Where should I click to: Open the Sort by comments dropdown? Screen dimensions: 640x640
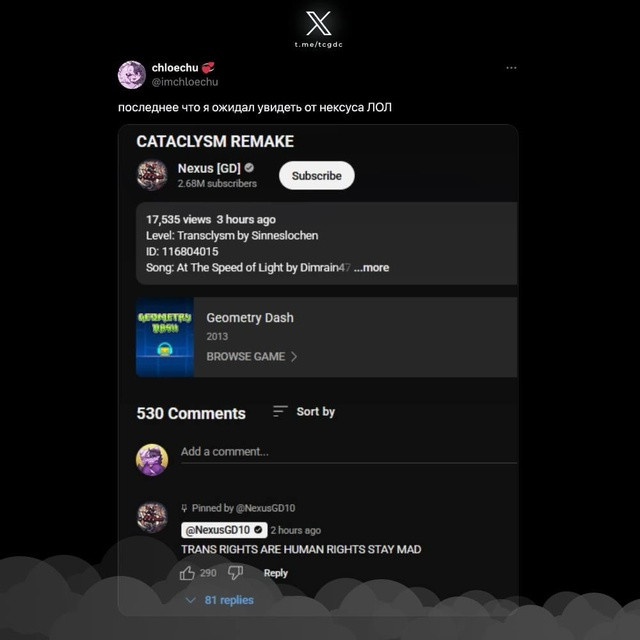tap(304, 411)
